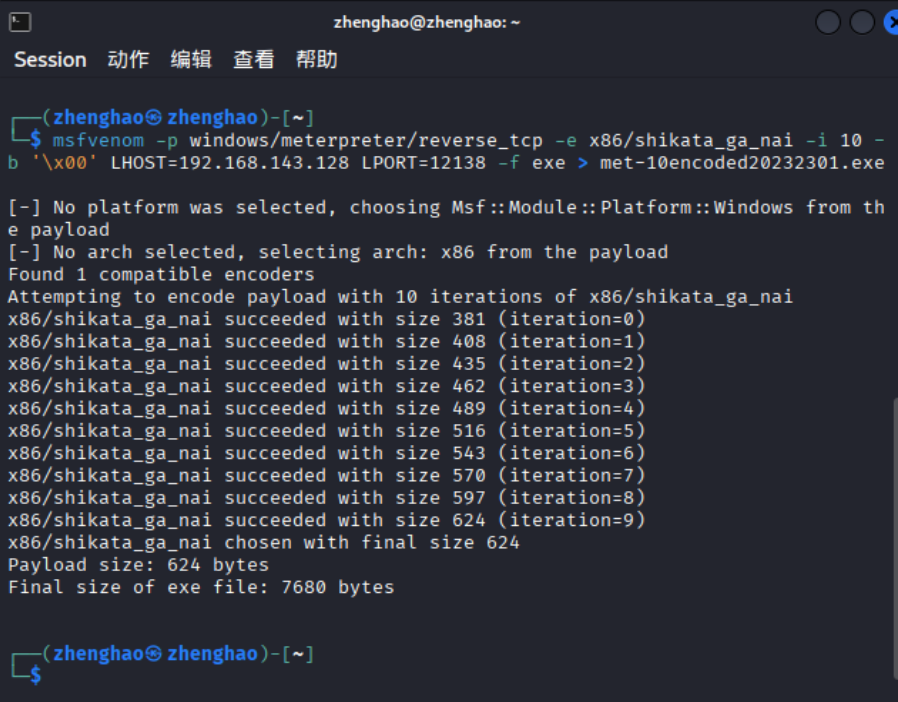Click the 'size 435 (iteration=2)' line

tap(326, 364)
